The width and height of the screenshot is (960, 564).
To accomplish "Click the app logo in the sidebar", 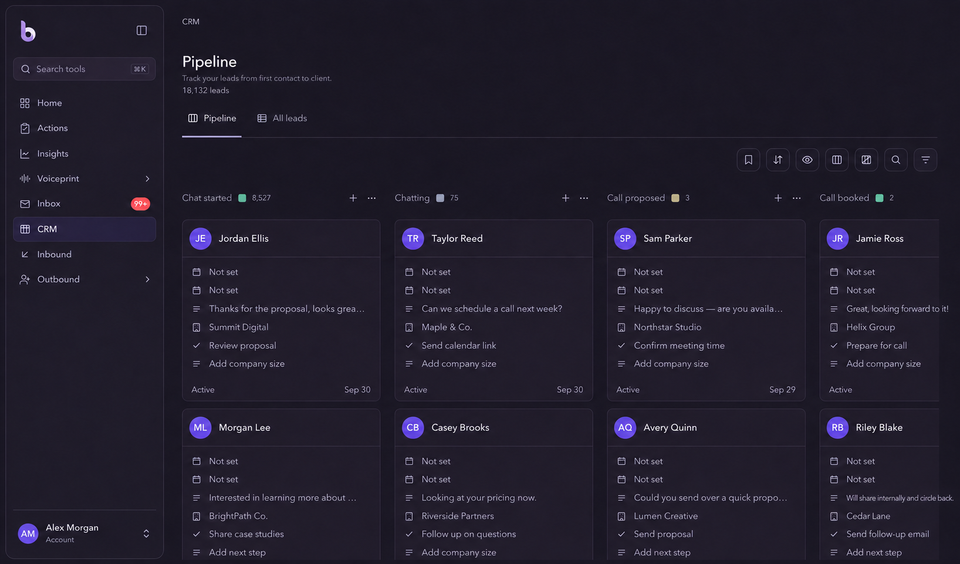I will pos(28,31).
